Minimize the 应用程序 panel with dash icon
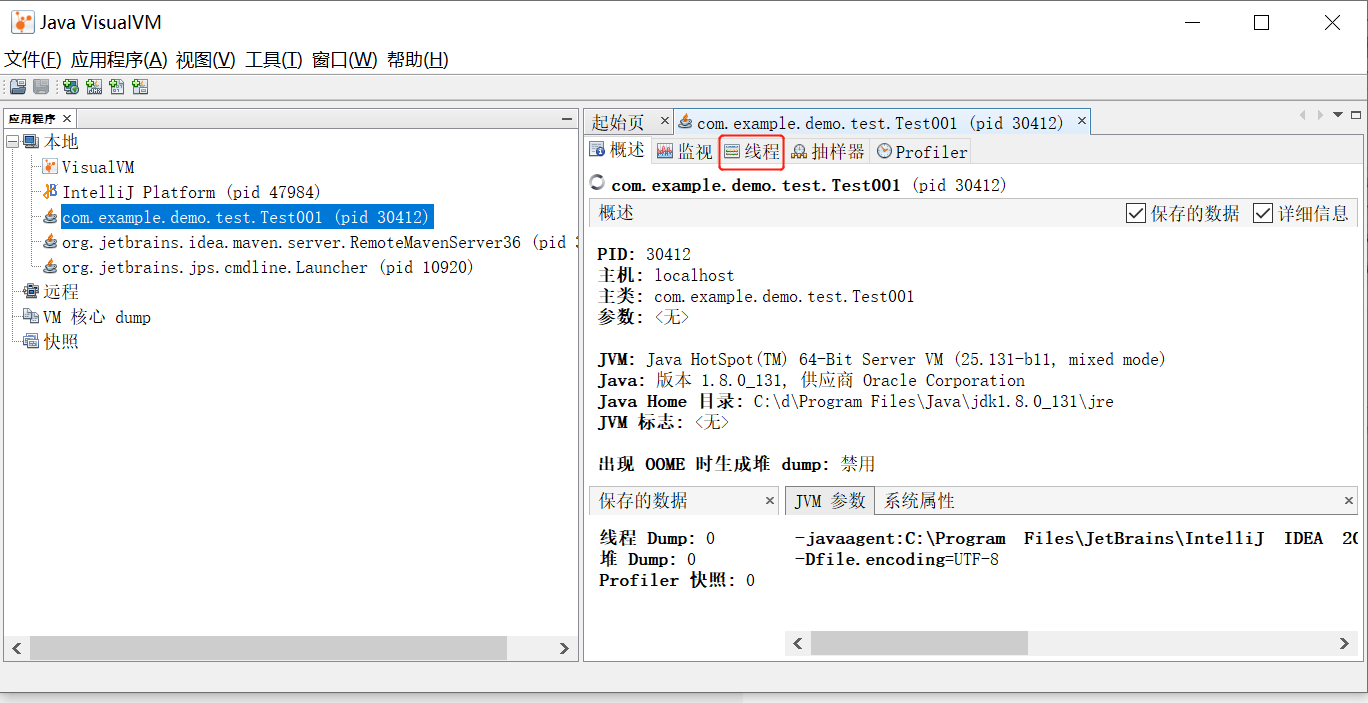This screenshot has height=703, width=1368. [567, 119]
